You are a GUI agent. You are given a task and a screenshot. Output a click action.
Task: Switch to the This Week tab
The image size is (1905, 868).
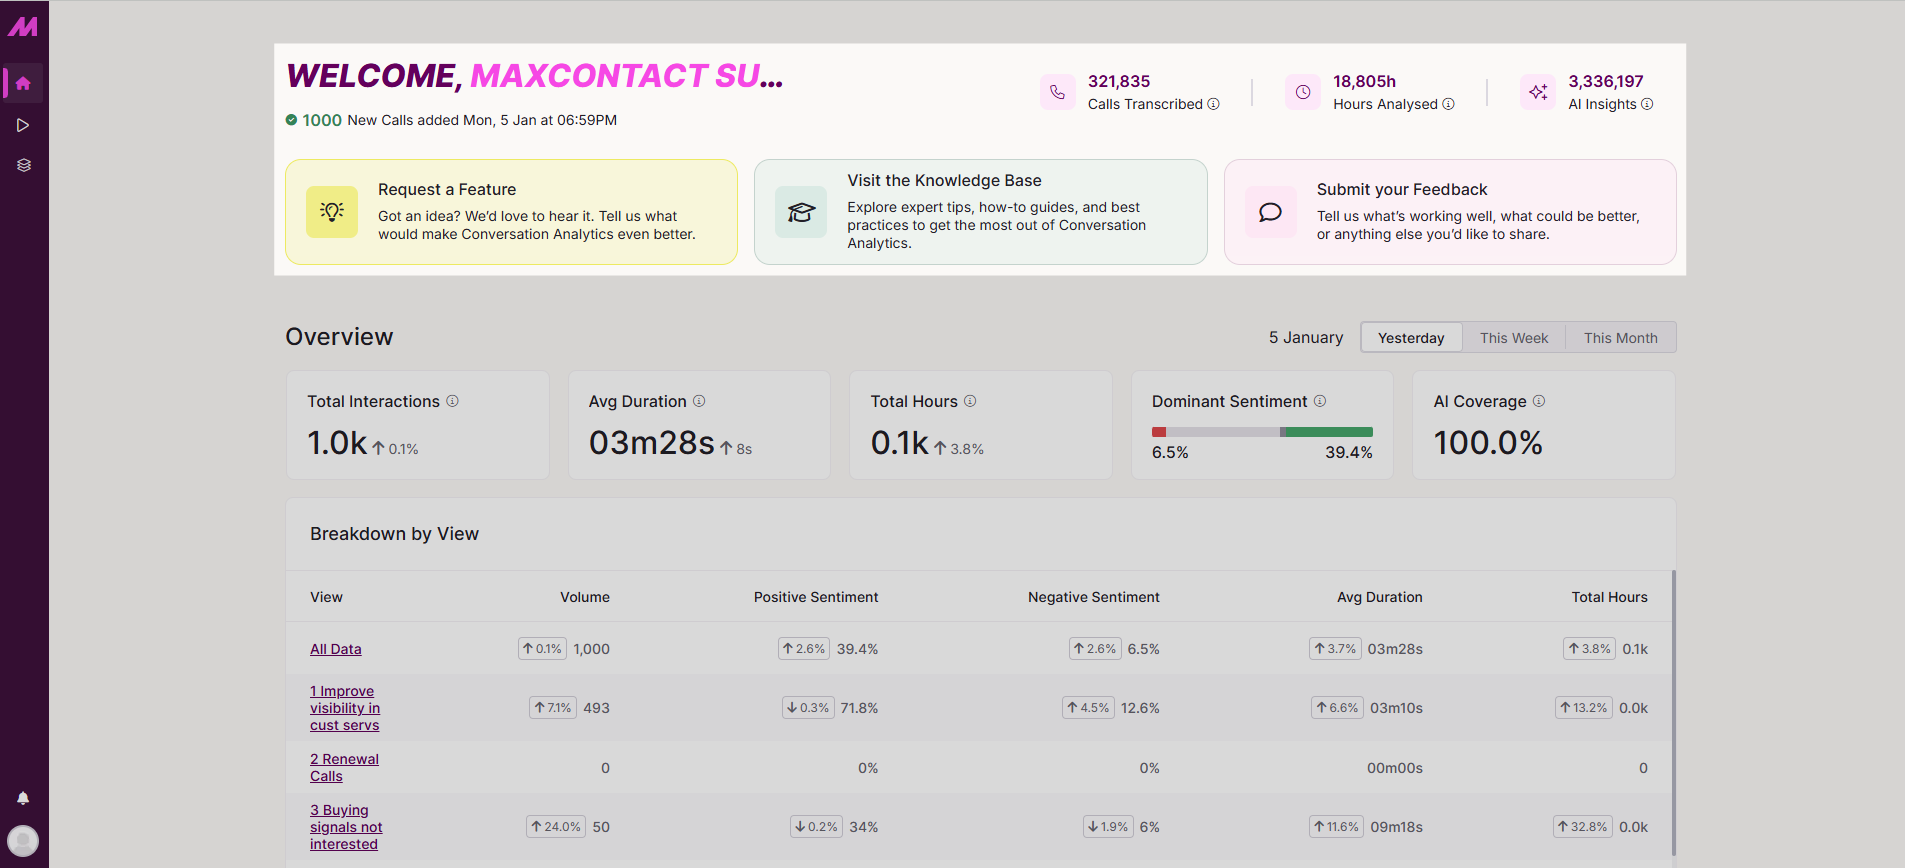click(x=1514, y=338)
